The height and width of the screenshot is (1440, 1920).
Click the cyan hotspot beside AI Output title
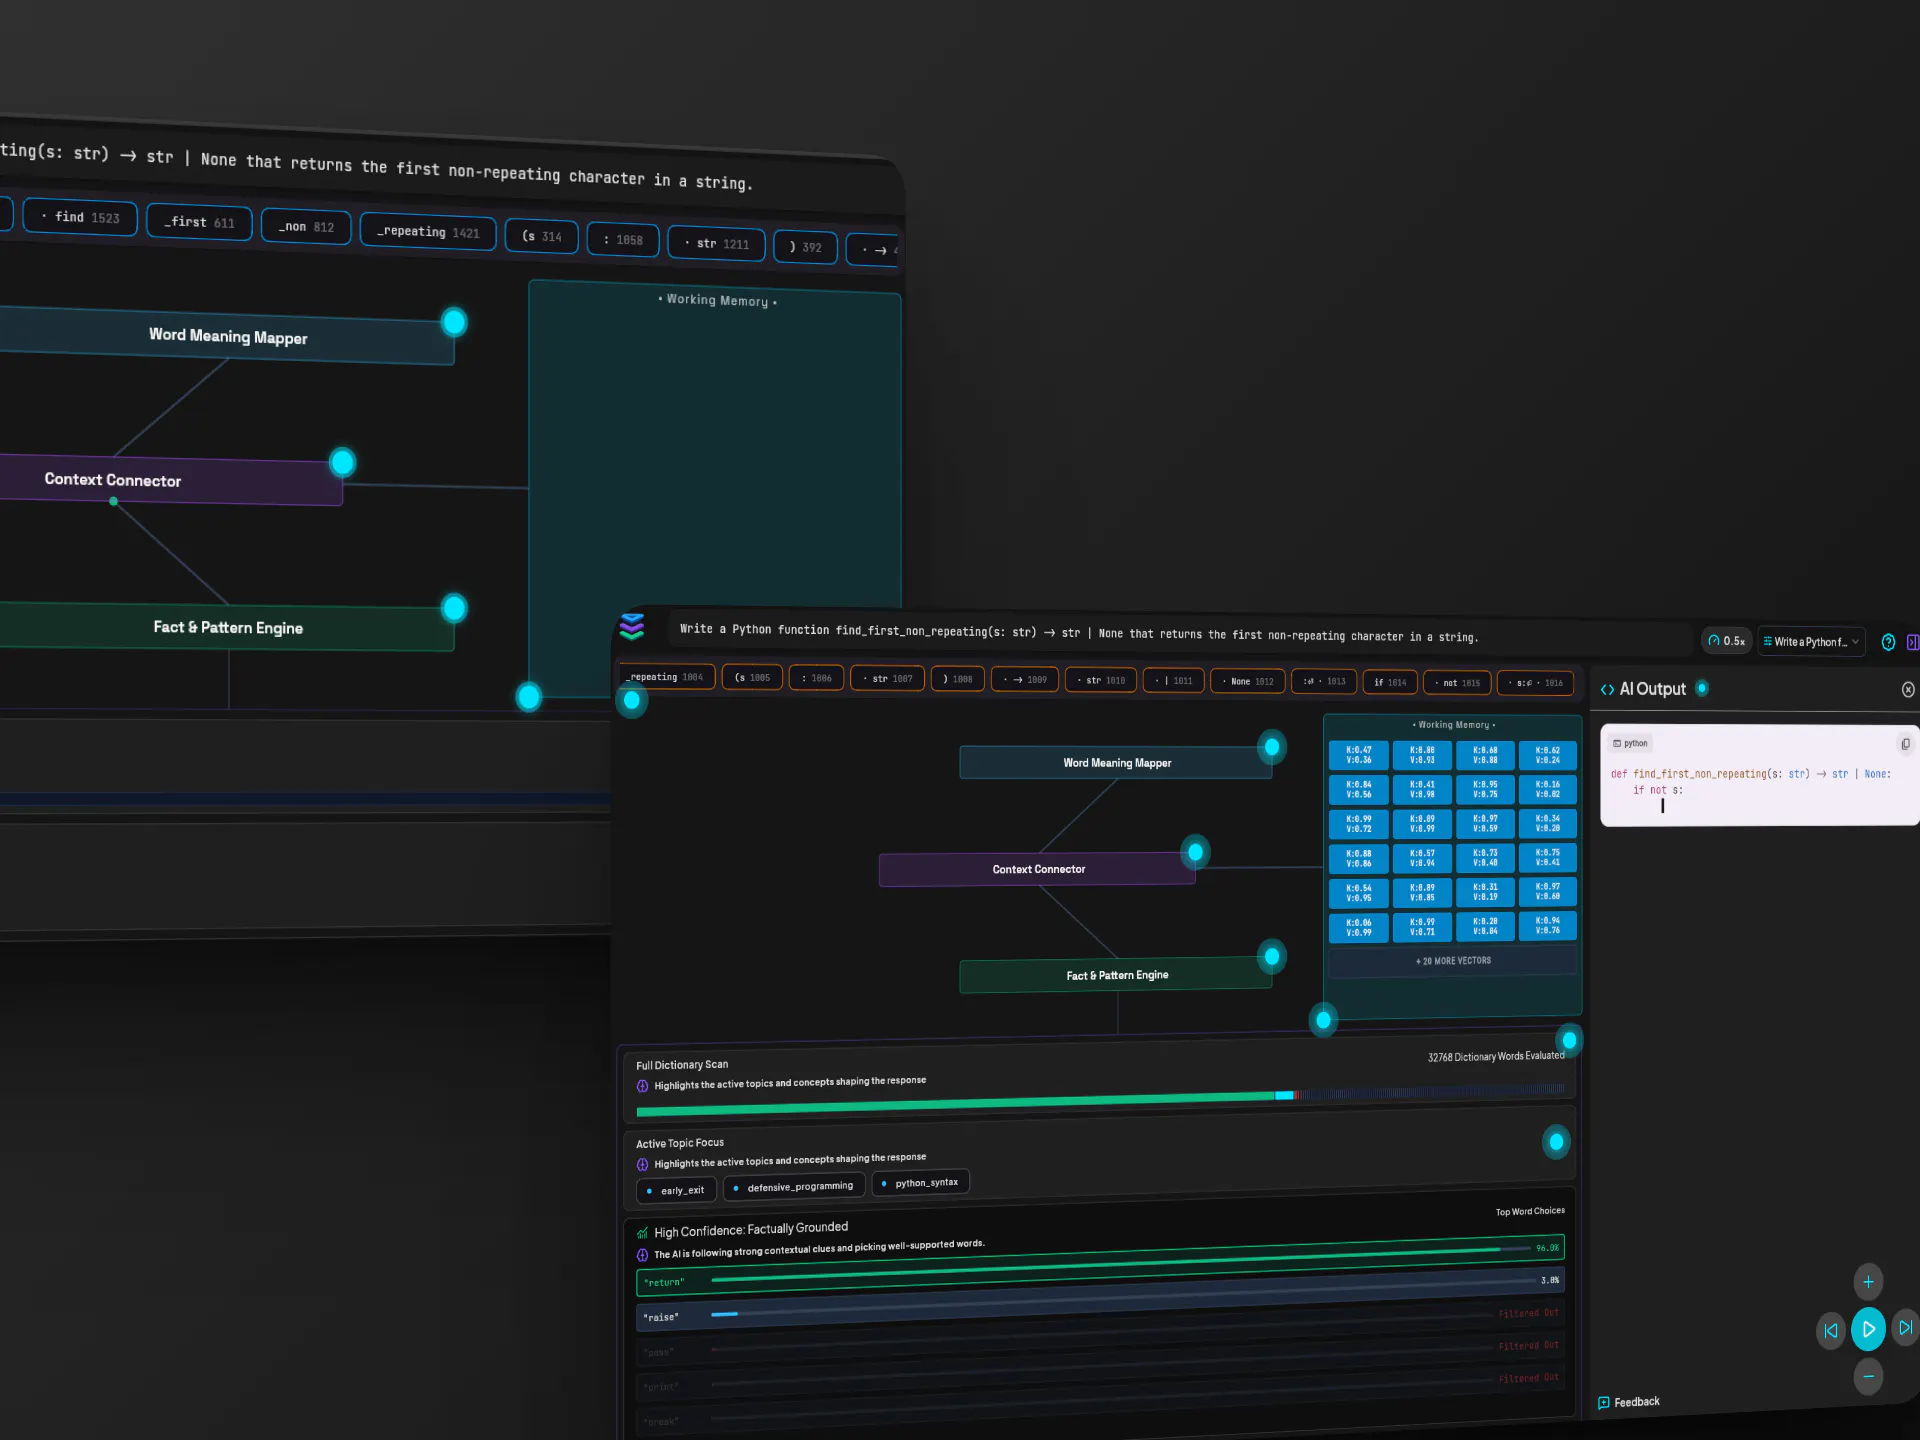point(1702,688)
